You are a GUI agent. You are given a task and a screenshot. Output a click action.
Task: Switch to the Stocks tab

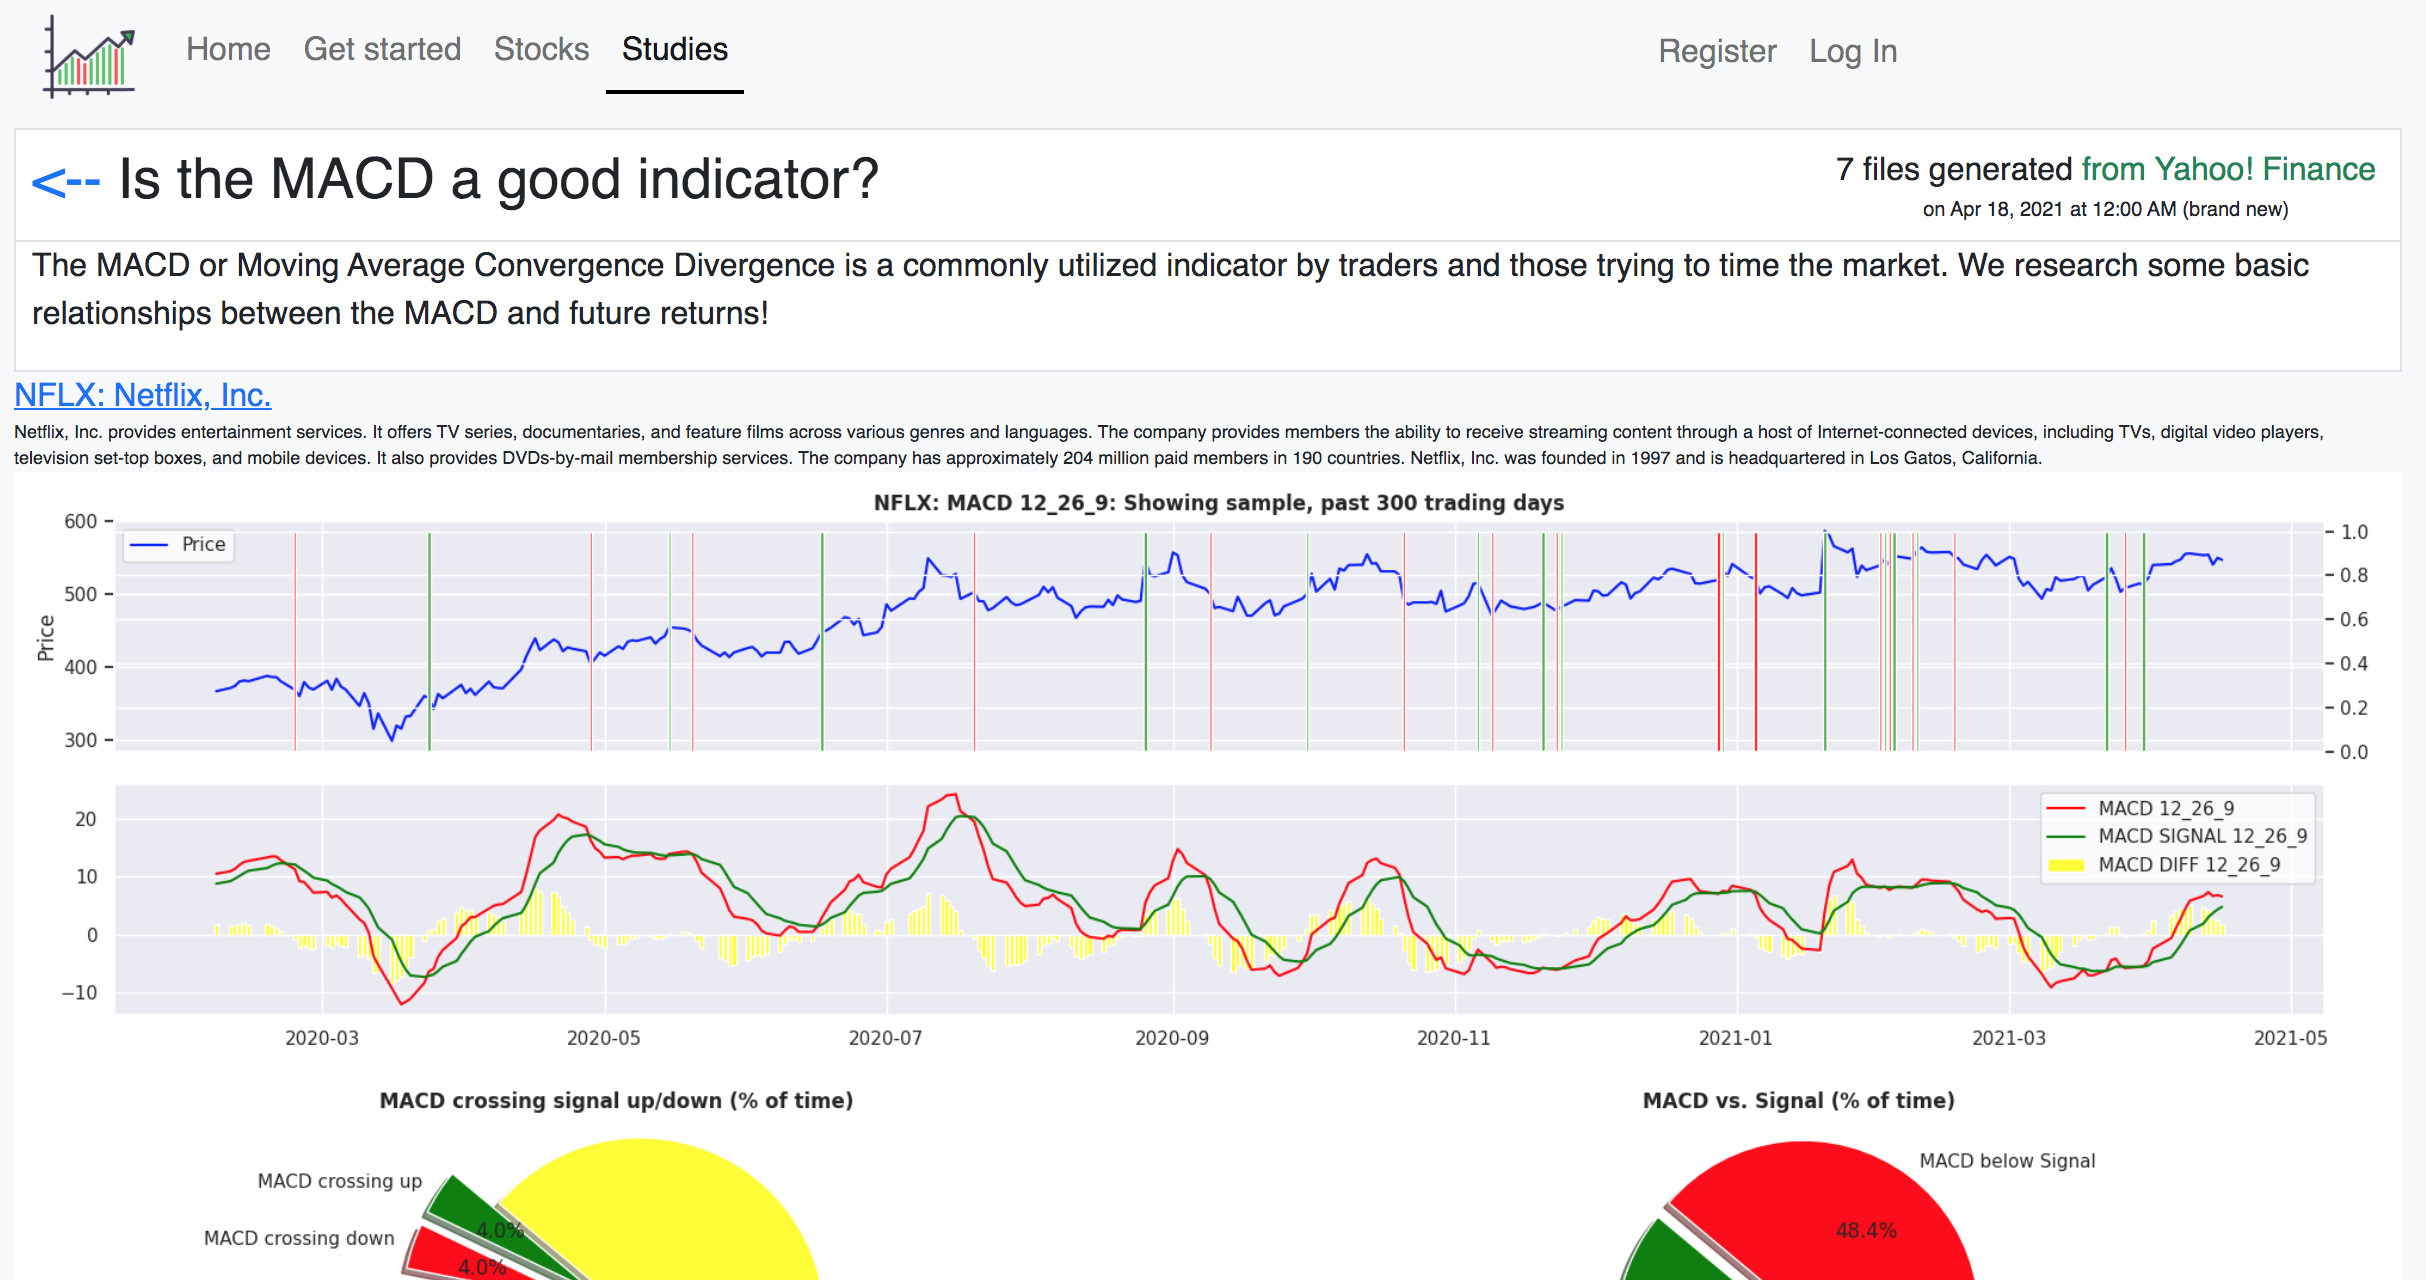click(x=540, y=49)
